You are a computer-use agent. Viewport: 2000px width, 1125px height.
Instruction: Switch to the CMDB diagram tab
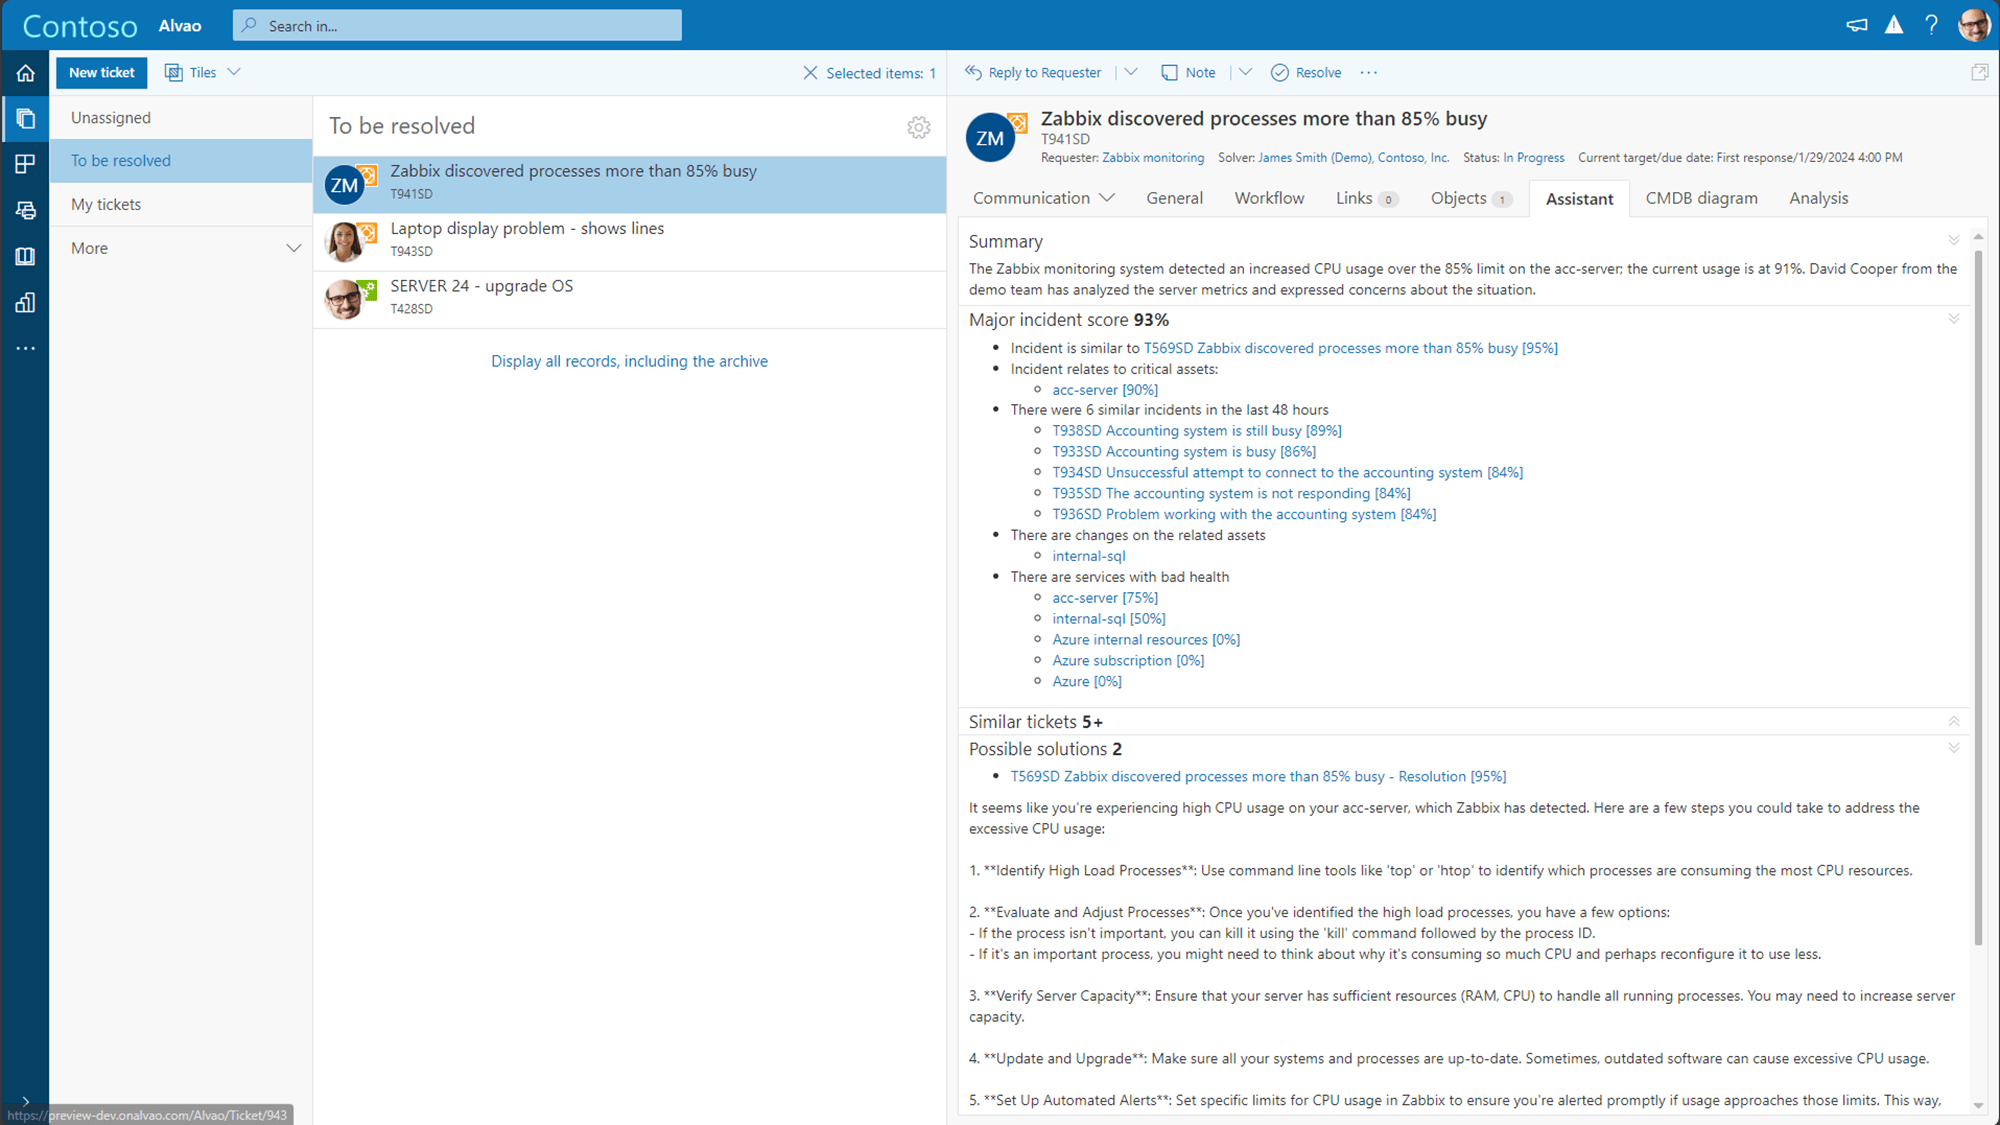pyautogui.click(x=1702, y=198)
